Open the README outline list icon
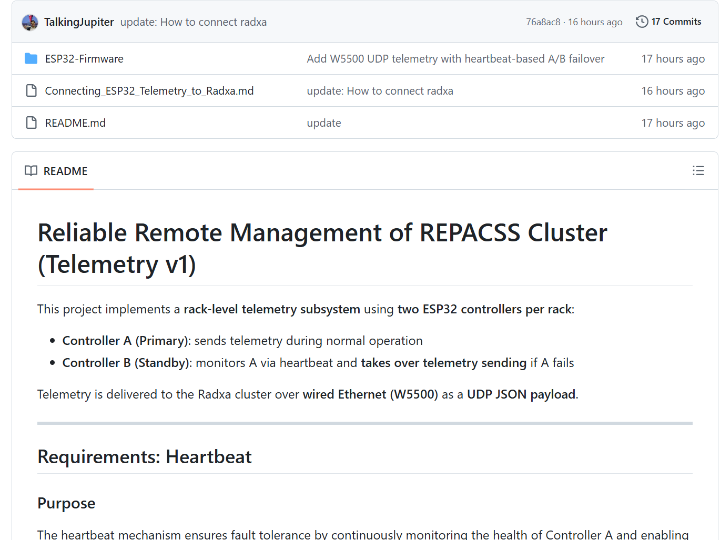The image size is (720, 540). click(698, 171)
